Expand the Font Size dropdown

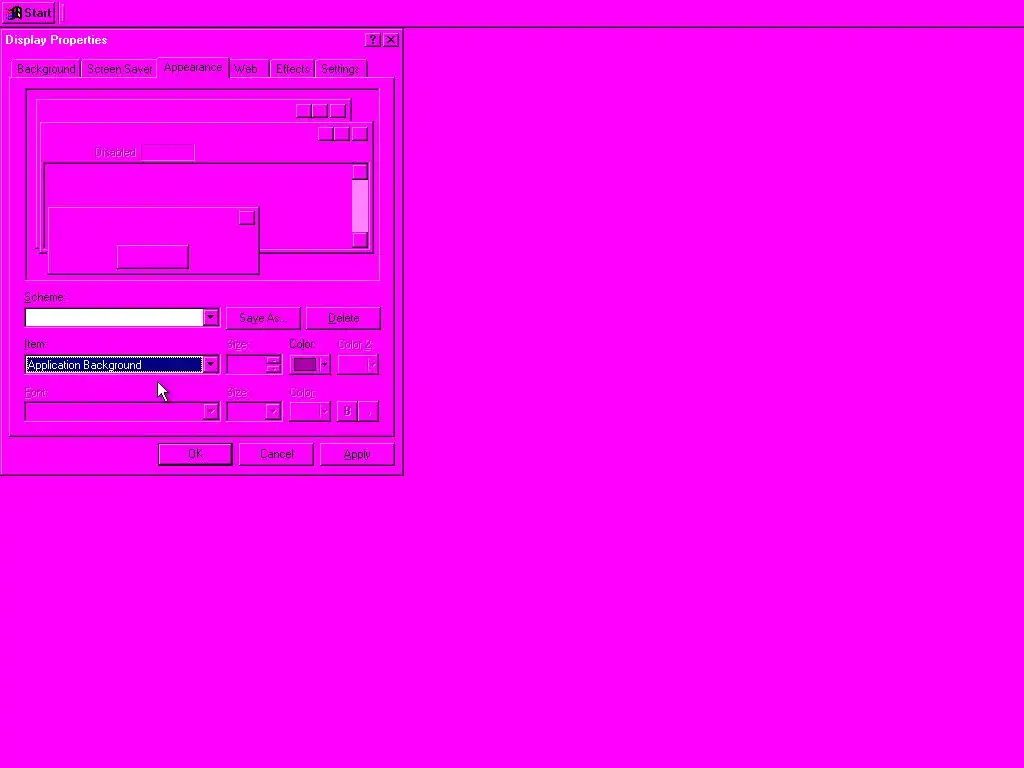(273, 411)
